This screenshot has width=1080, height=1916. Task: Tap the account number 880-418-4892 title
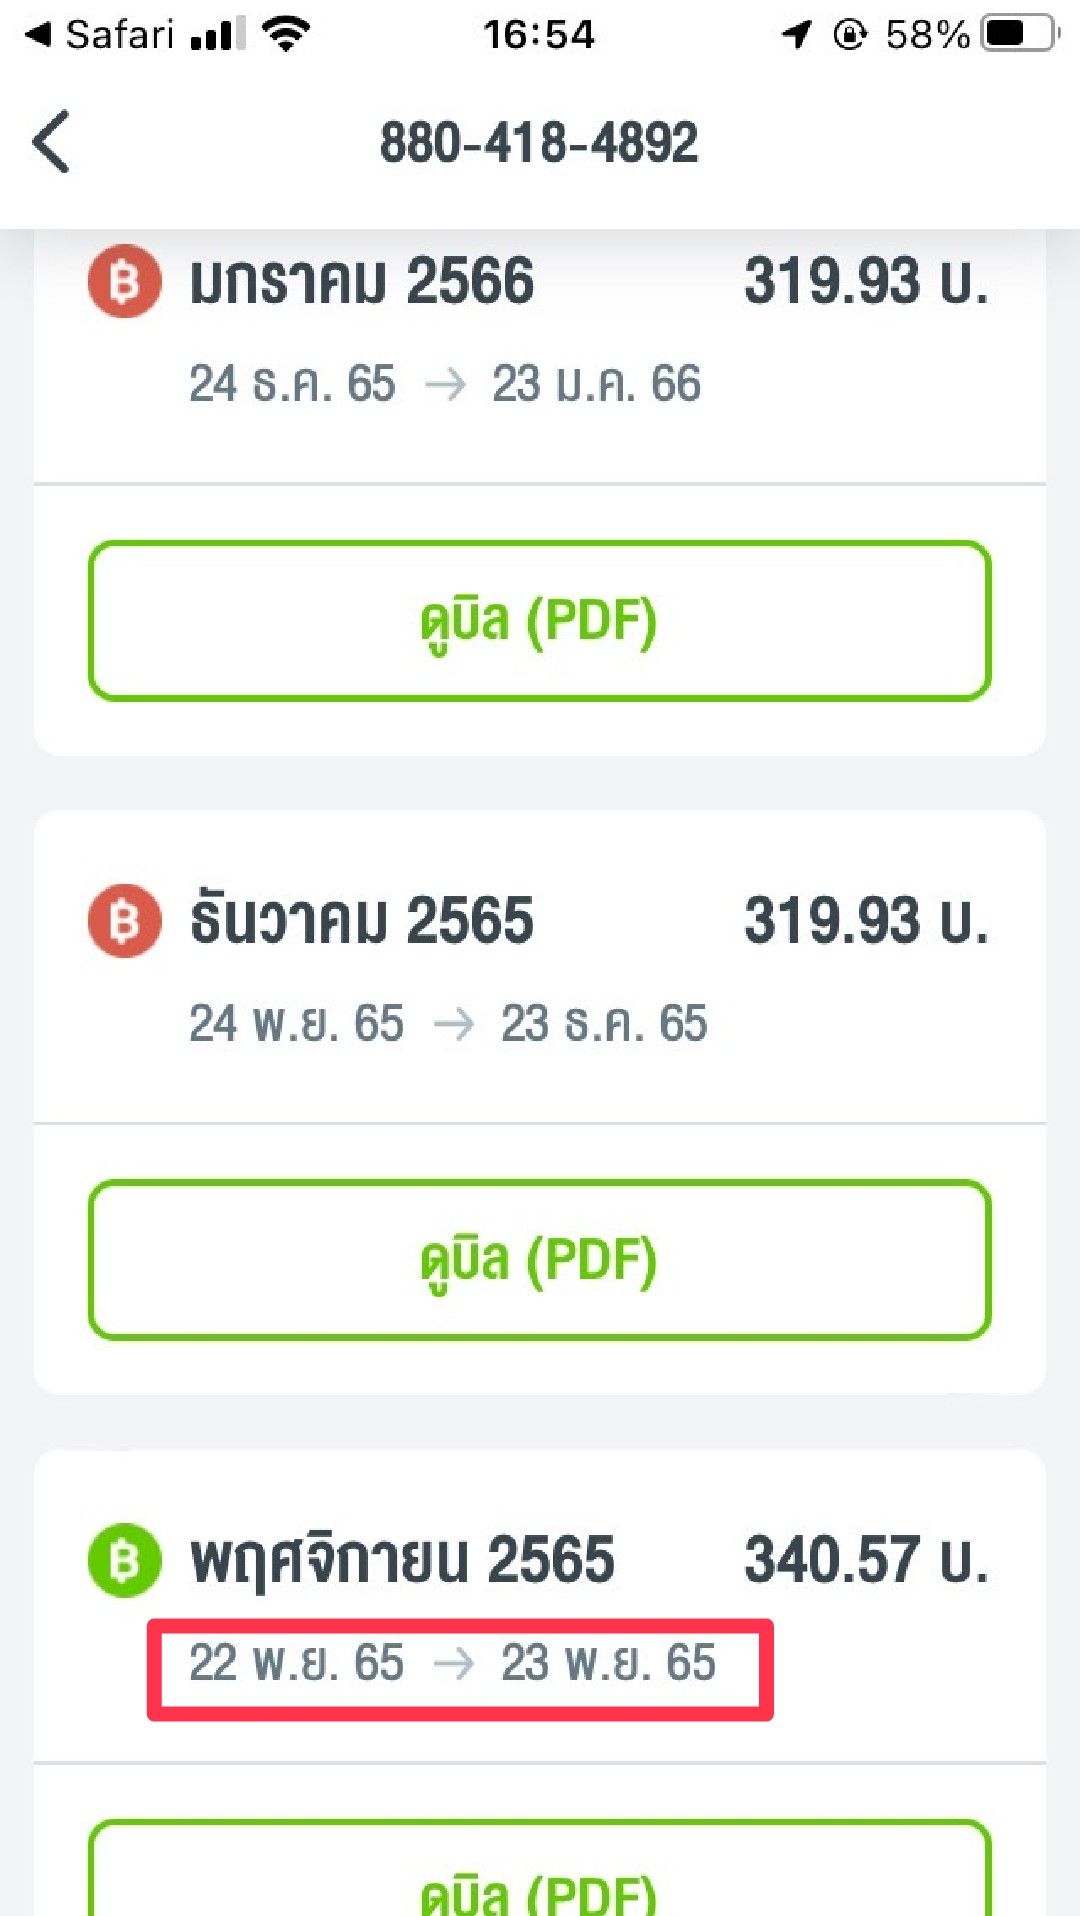pyautogui.click(x=539, y=142)
